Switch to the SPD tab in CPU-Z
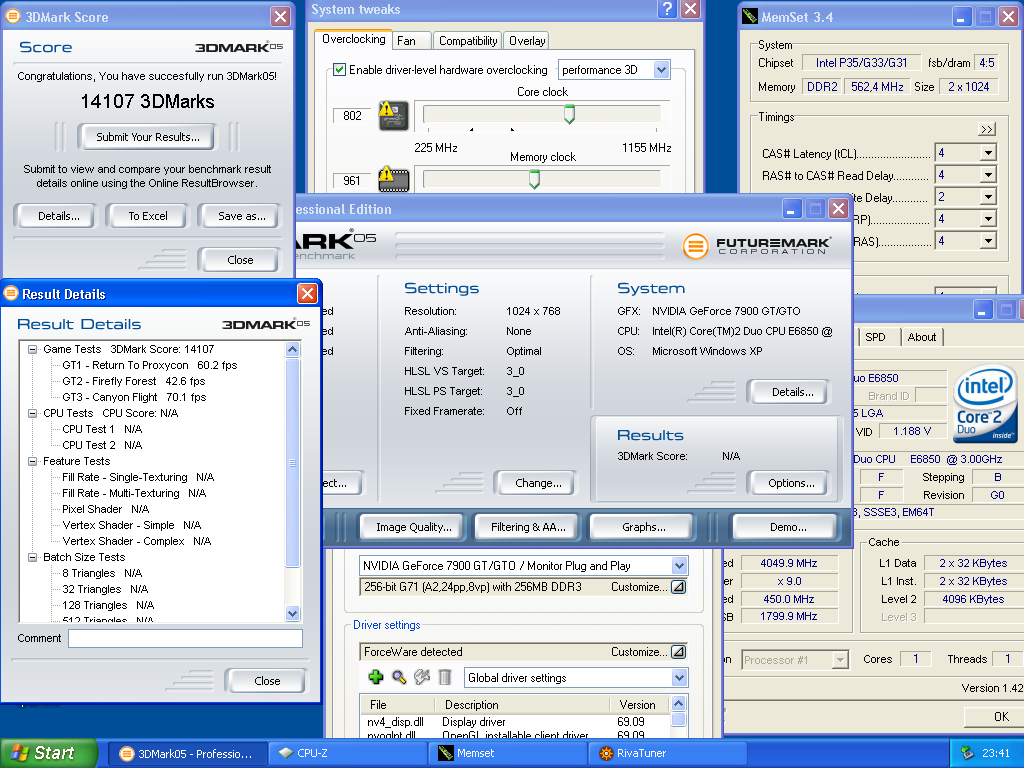Screen dimensions: 1024x768 click(876, 337)
